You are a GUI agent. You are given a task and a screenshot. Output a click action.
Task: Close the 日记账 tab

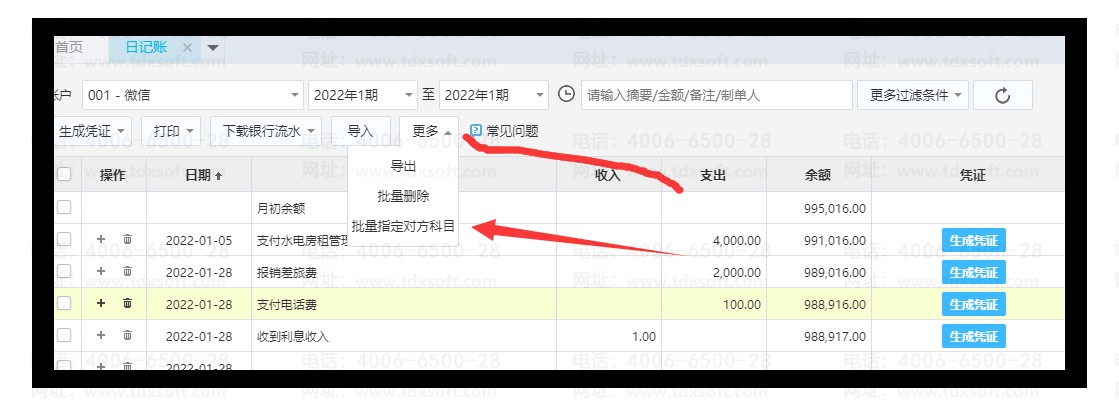coord(187,48)
